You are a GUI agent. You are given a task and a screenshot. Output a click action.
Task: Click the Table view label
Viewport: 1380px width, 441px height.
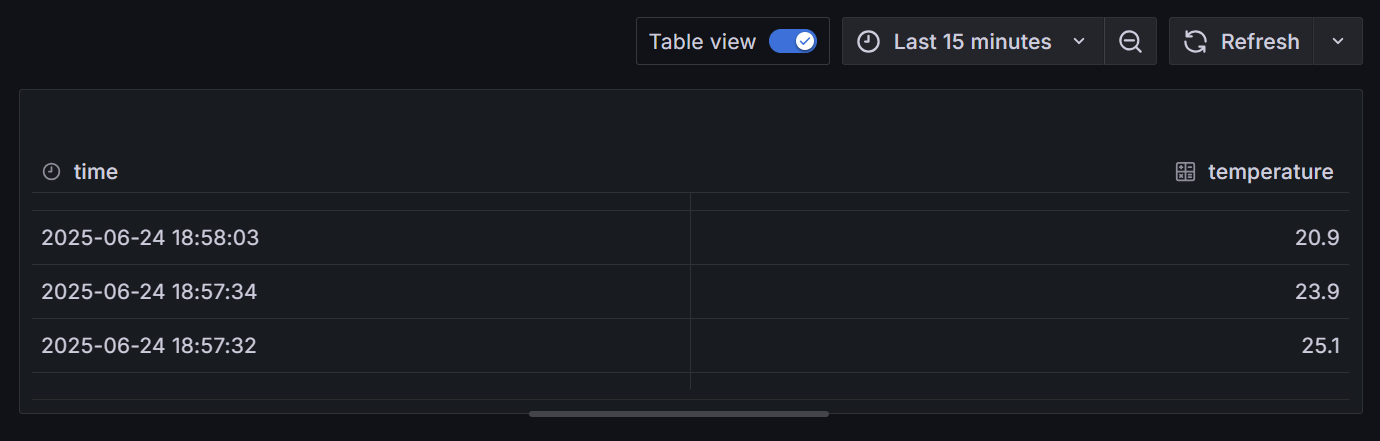point(702,42)
